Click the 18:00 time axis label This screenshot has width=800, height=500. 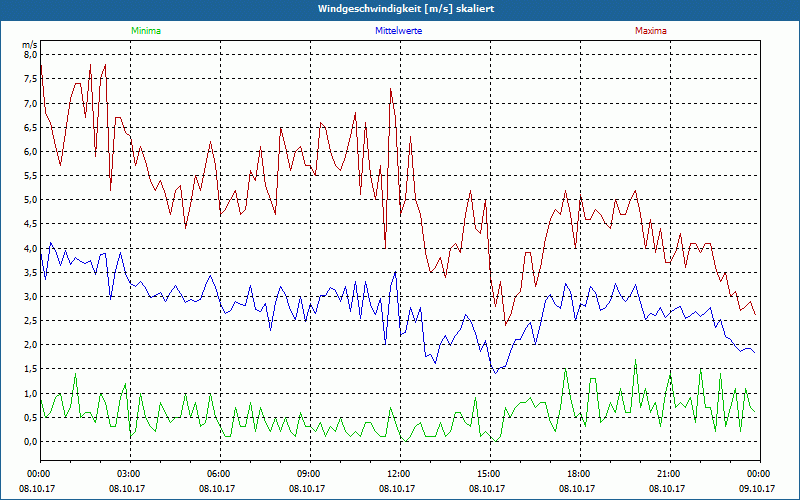(x=580, y=474)
